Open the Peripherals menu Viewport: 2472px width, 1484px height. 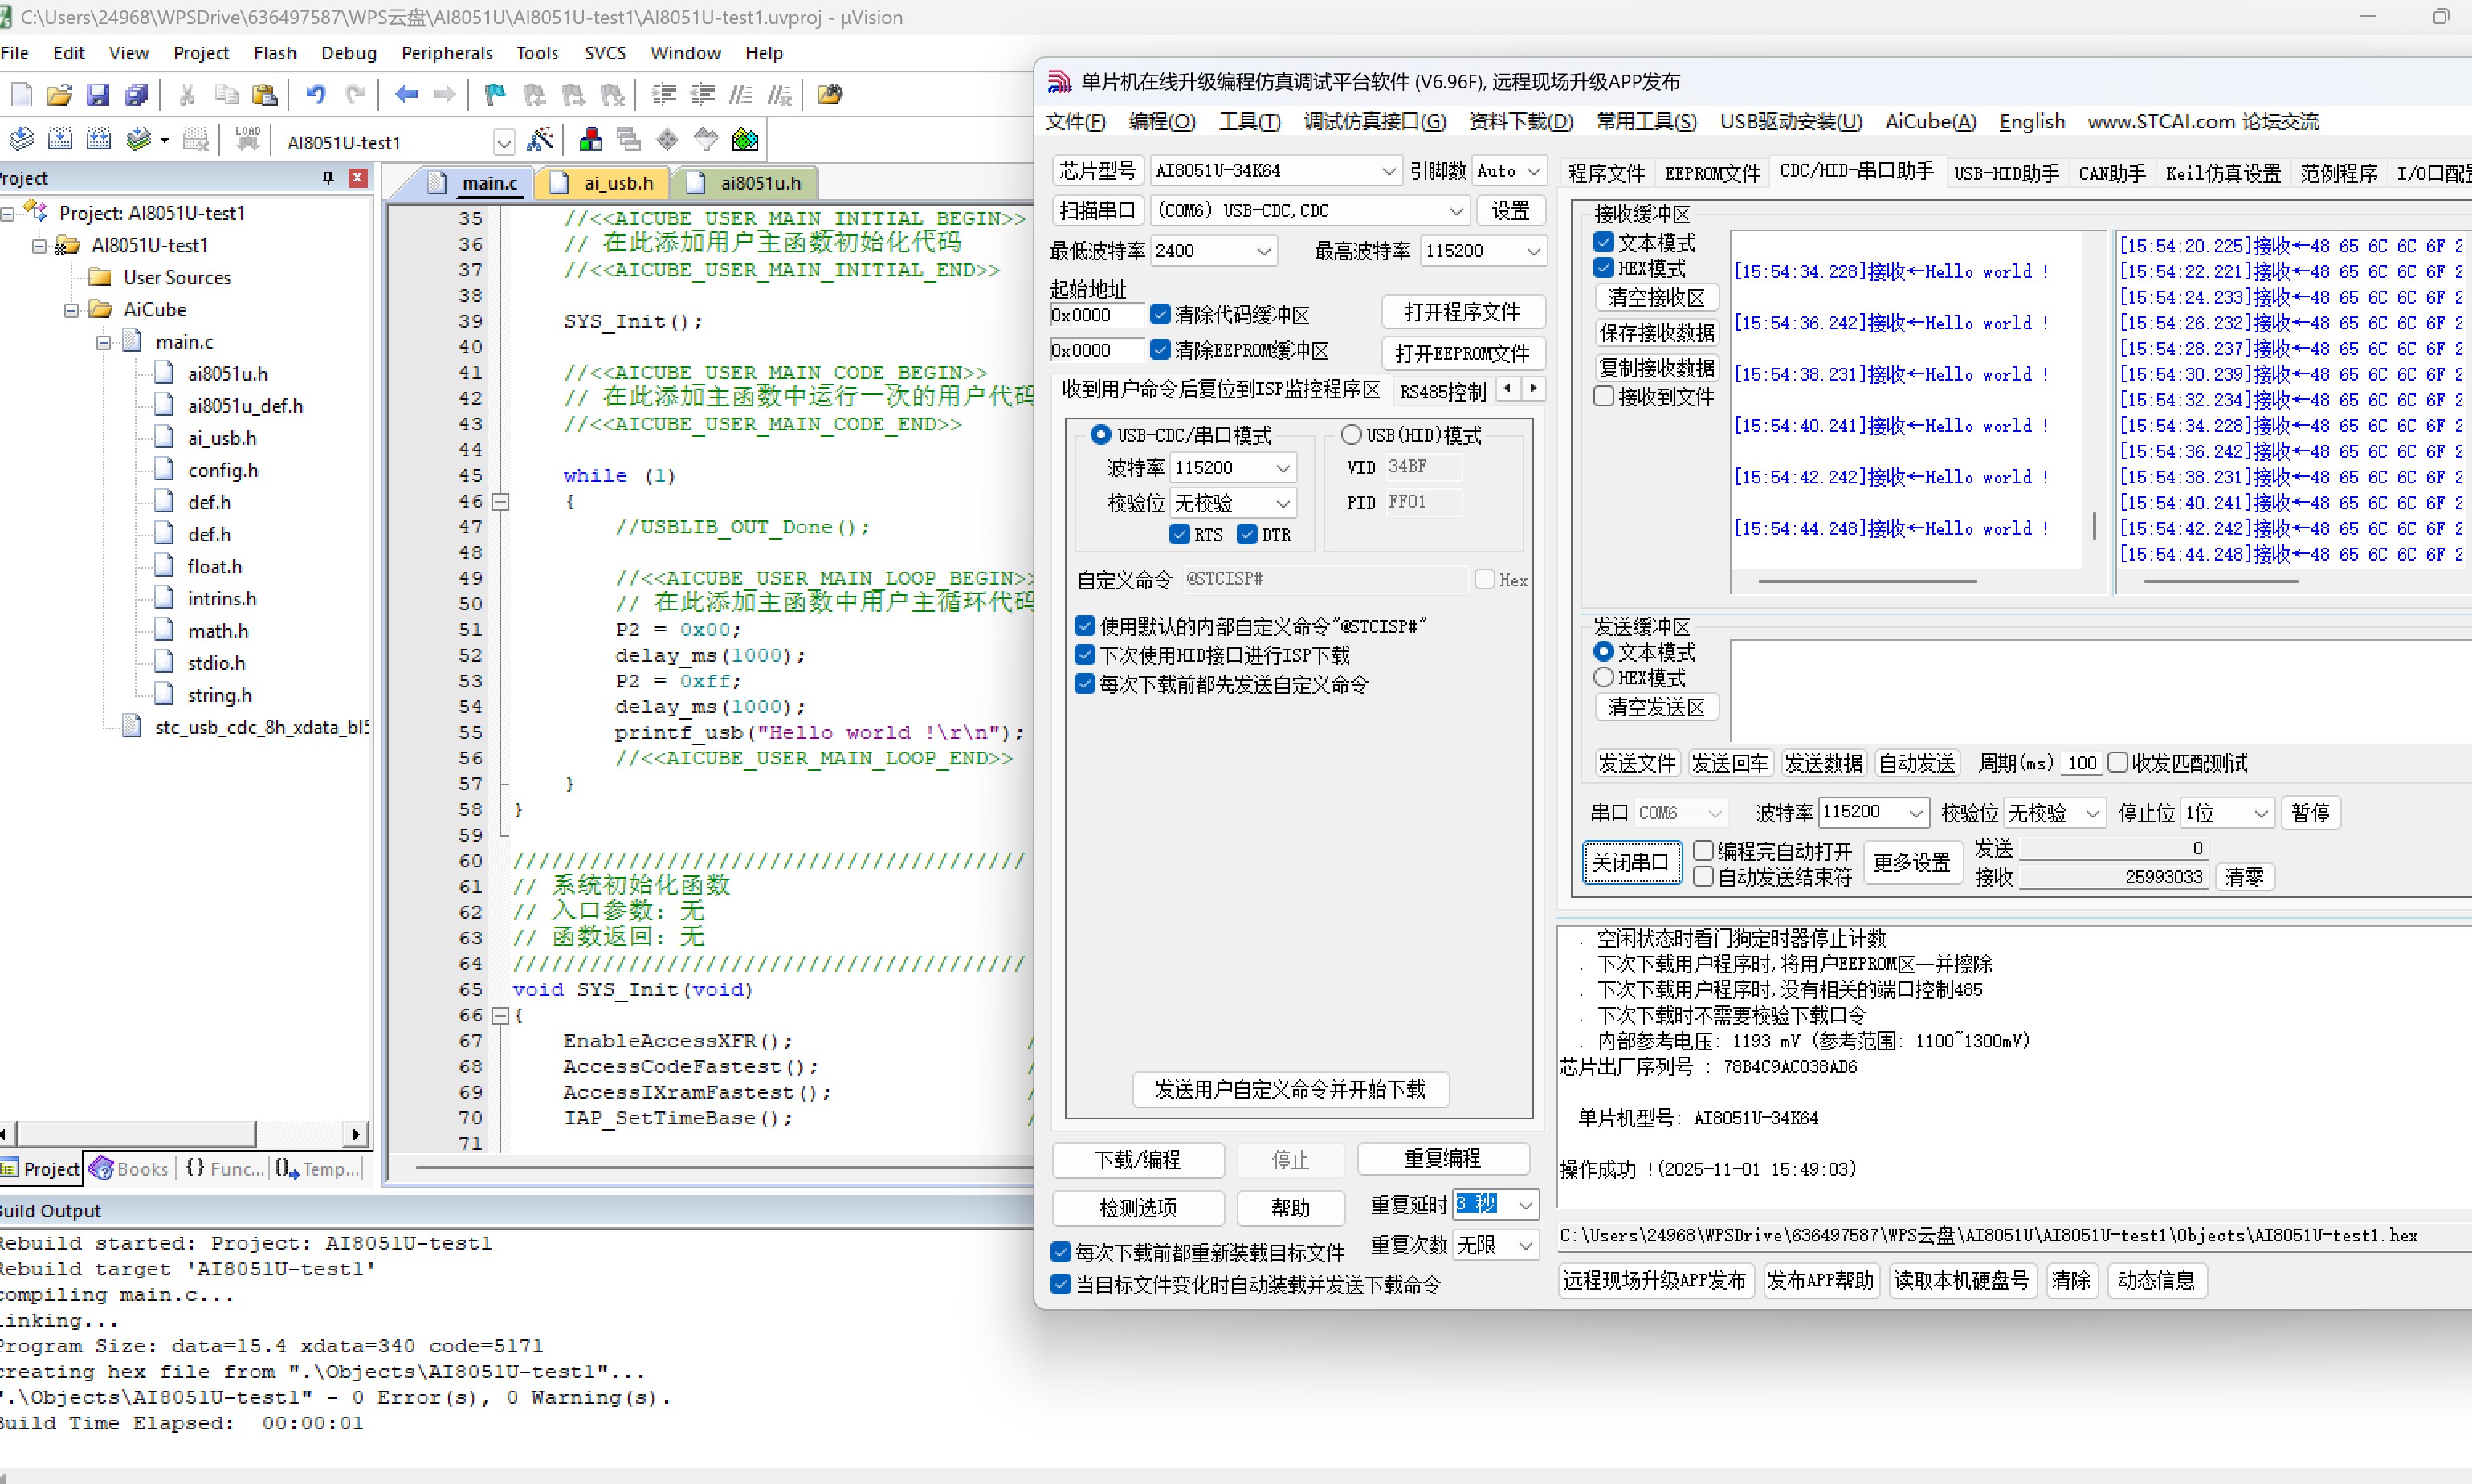(x=446, y=53)
